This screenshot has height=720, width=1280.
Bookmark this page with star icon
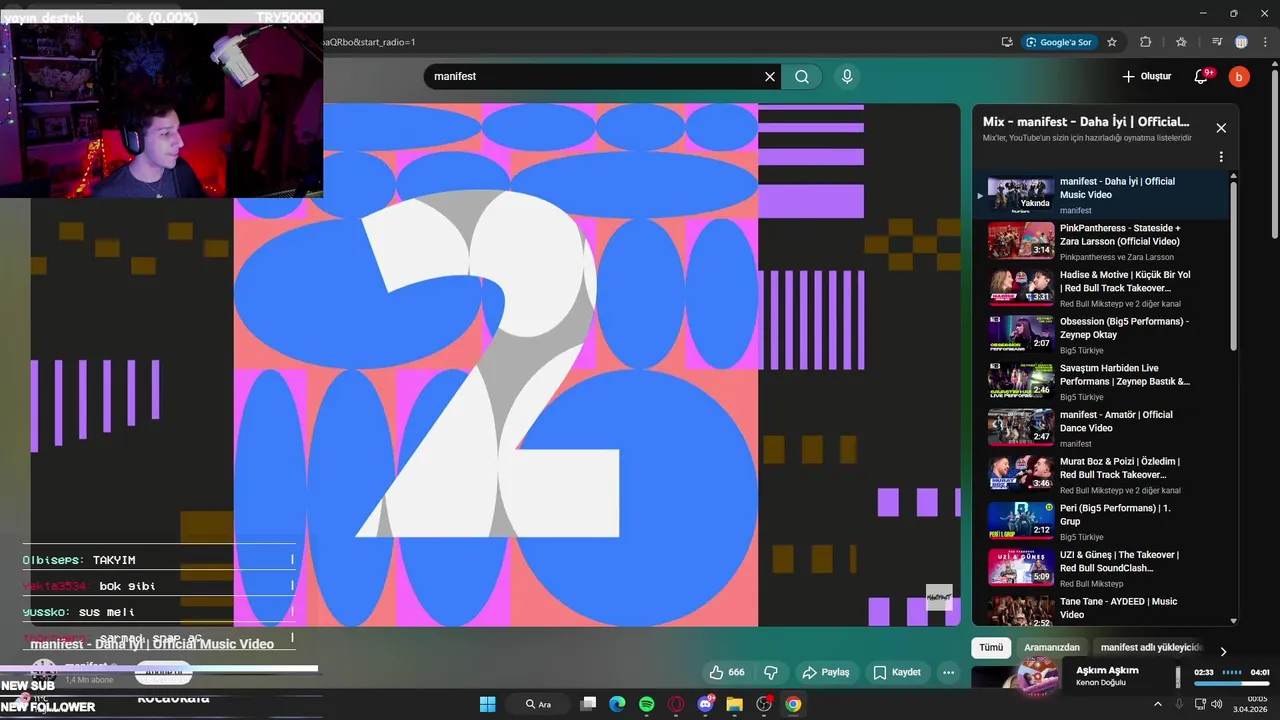pyautogui.click(x=1112, y=42)
